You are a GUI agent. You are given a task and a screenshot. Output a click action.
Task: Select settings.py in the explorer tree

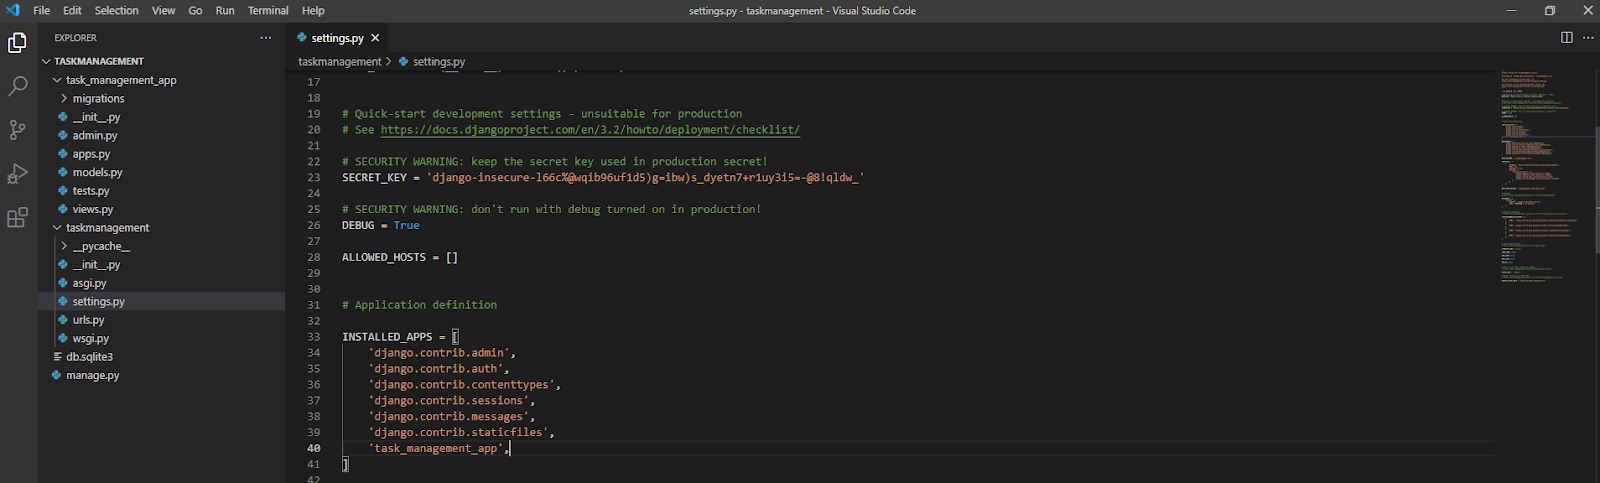[161, 301]
